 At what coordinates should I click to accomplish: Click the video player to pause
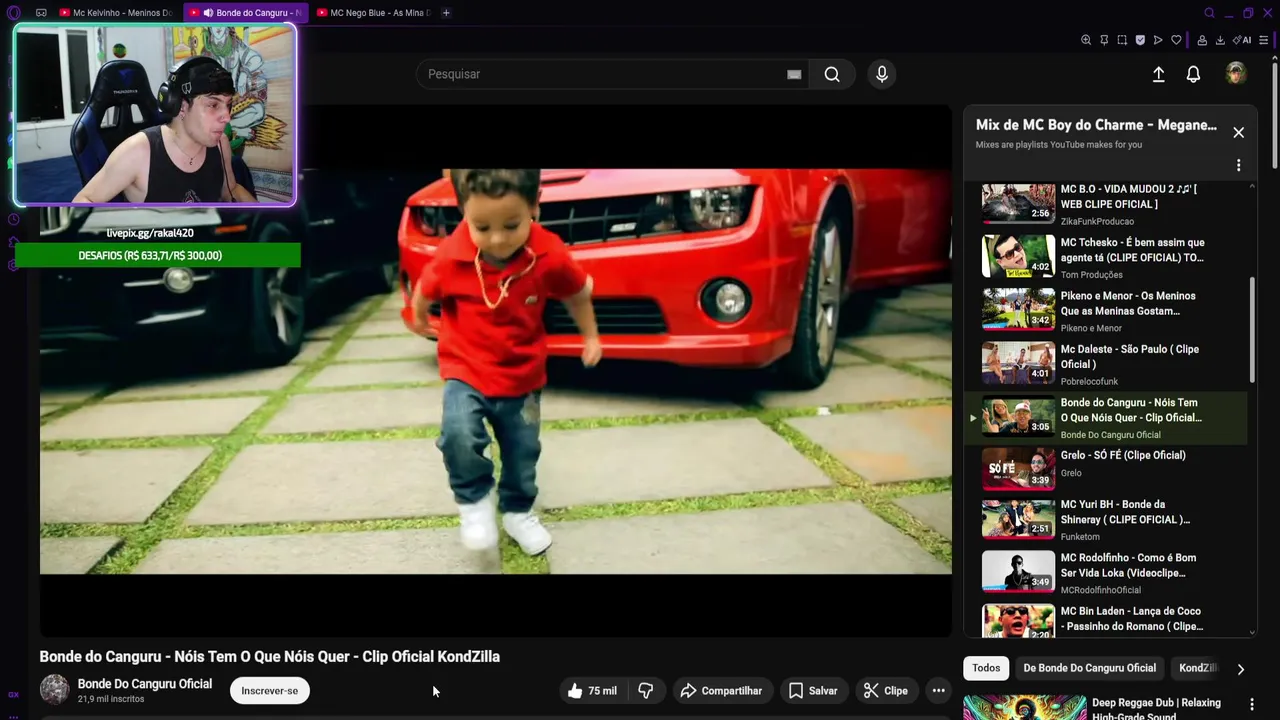click(496, 370)
